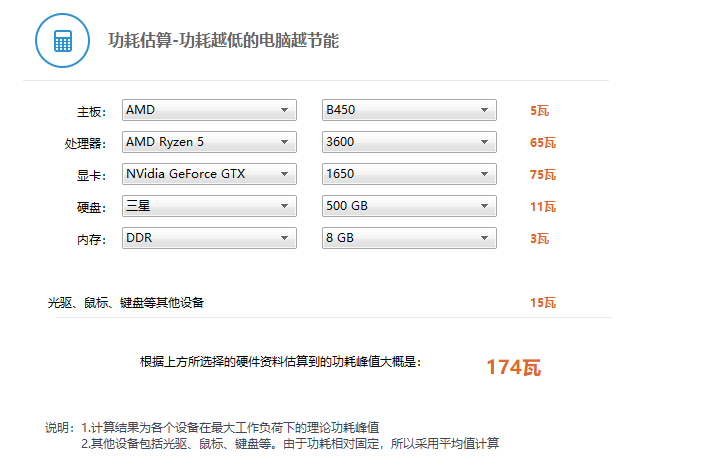The height and width of the screenshot is (468, 715).
Task: Click the 光驱、鼠标、键盘等其他设备 label
Action: pyautogui.click(x=125, y=302)
